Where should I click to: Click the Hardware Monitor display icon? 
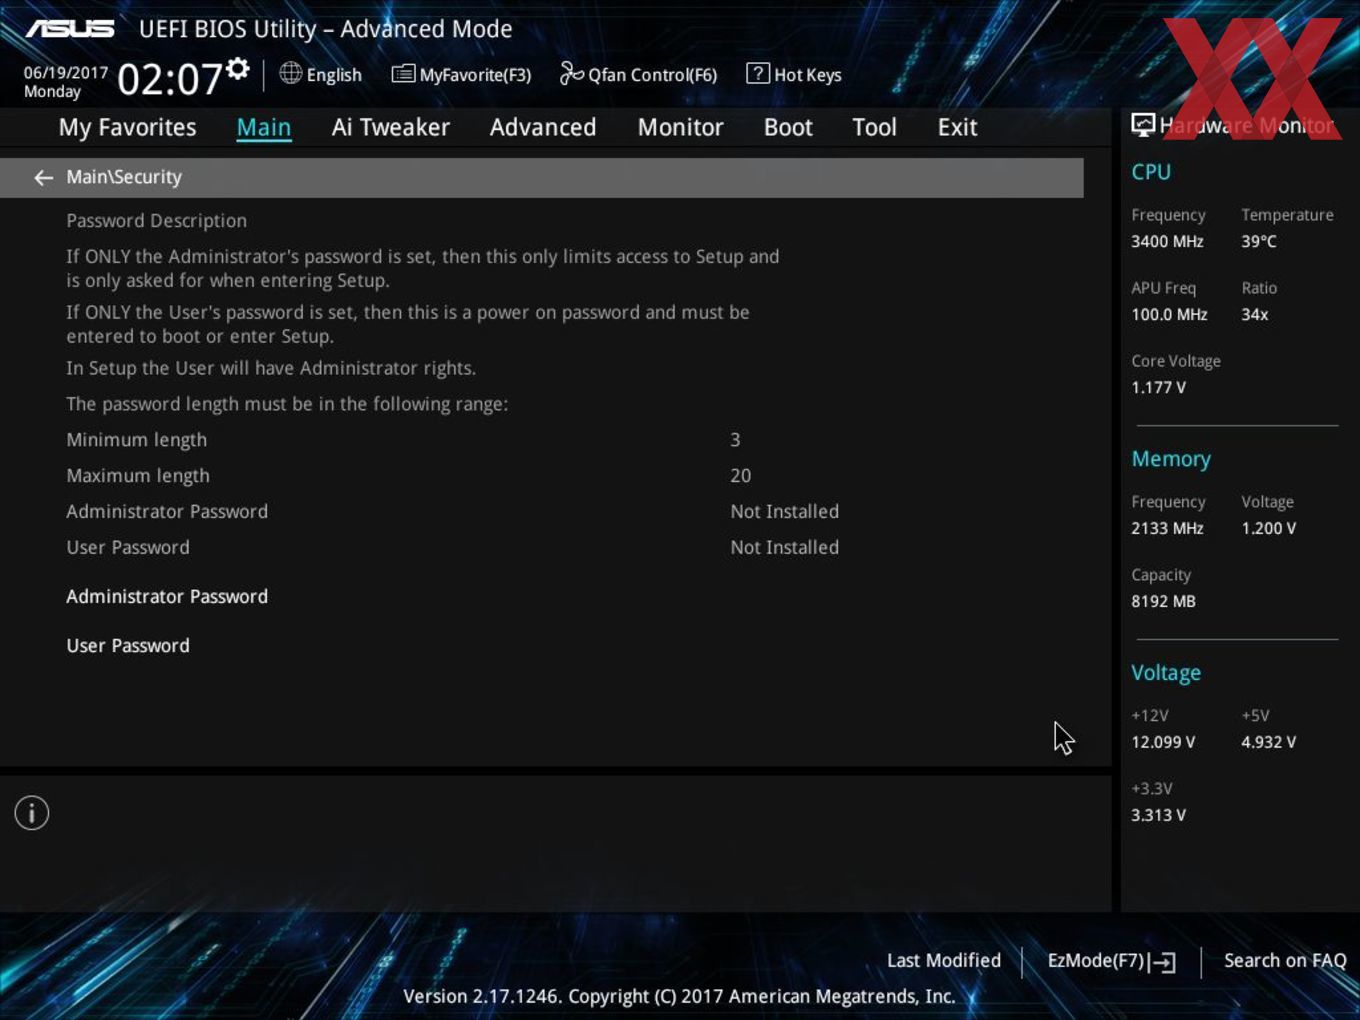[1143, 125]
